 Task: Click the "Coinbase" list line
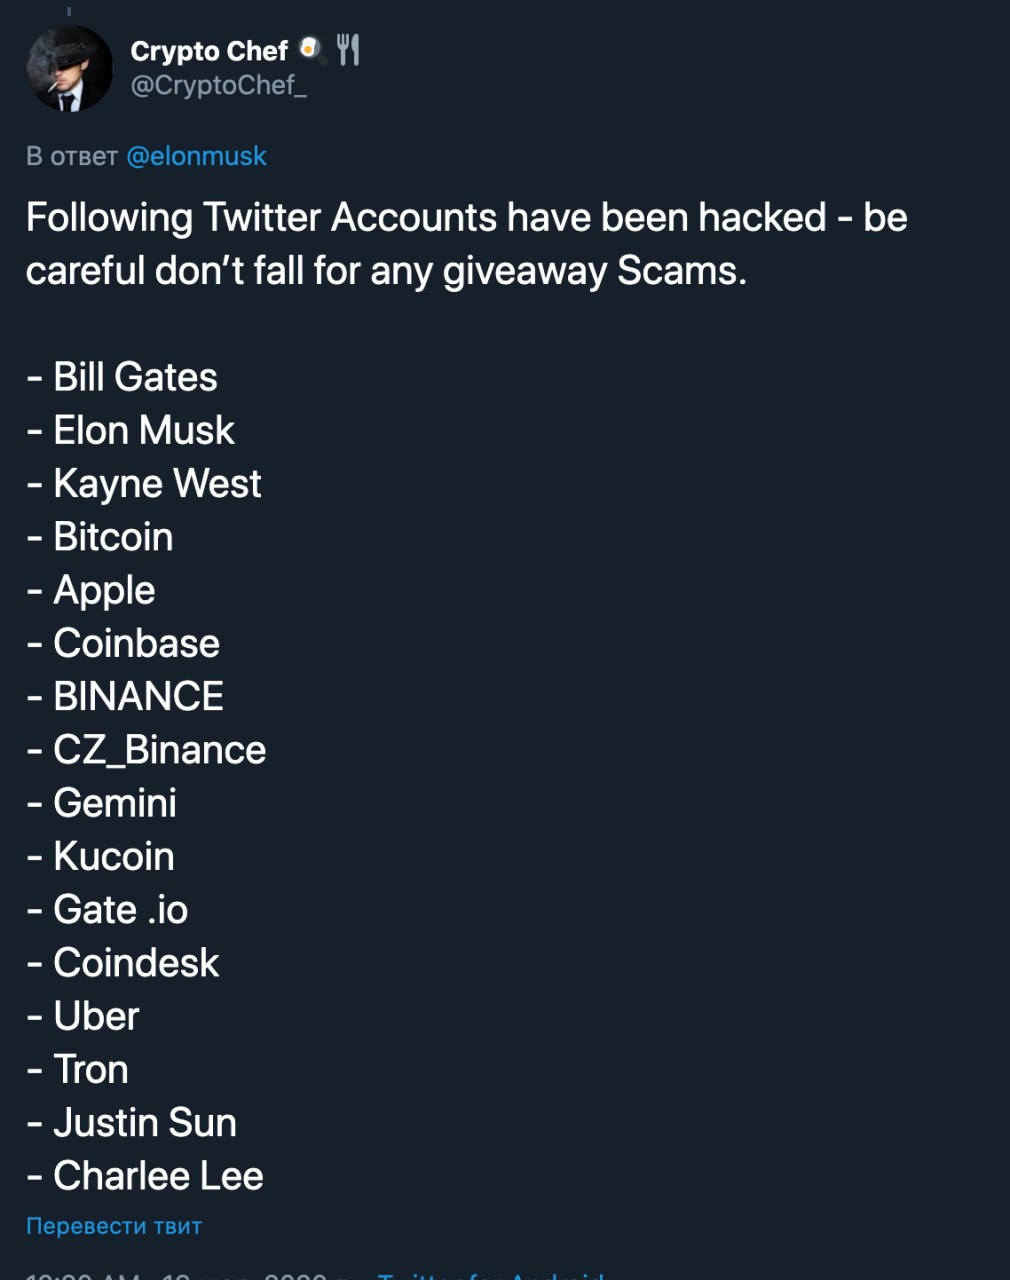[123, 643]
